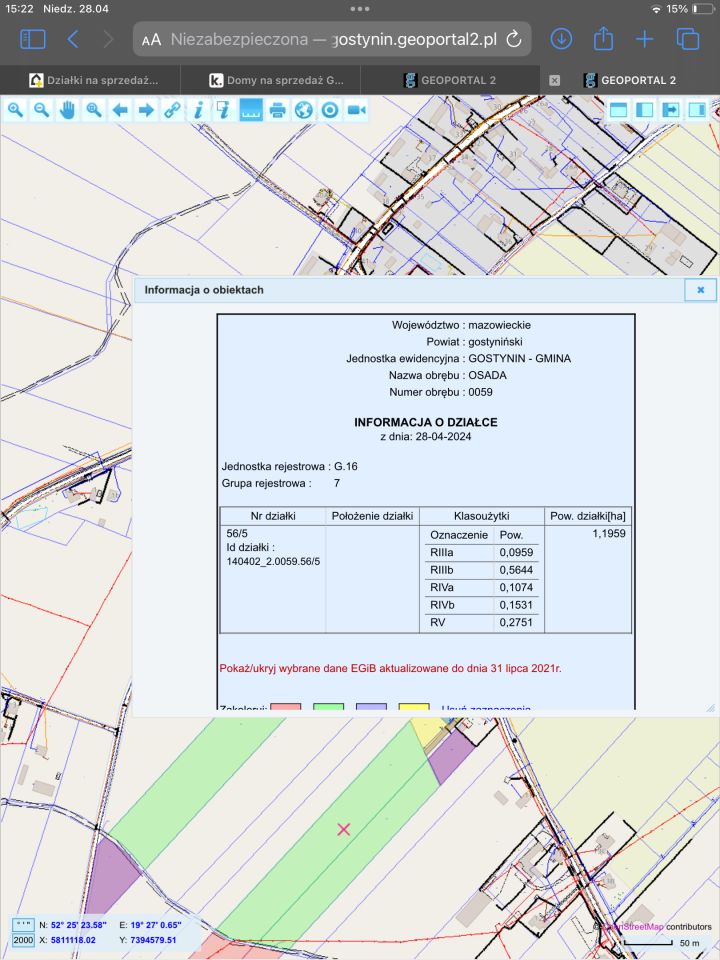Open the measurement ruler tool
This screenshot has width=720, height=960.
[251, 110]
